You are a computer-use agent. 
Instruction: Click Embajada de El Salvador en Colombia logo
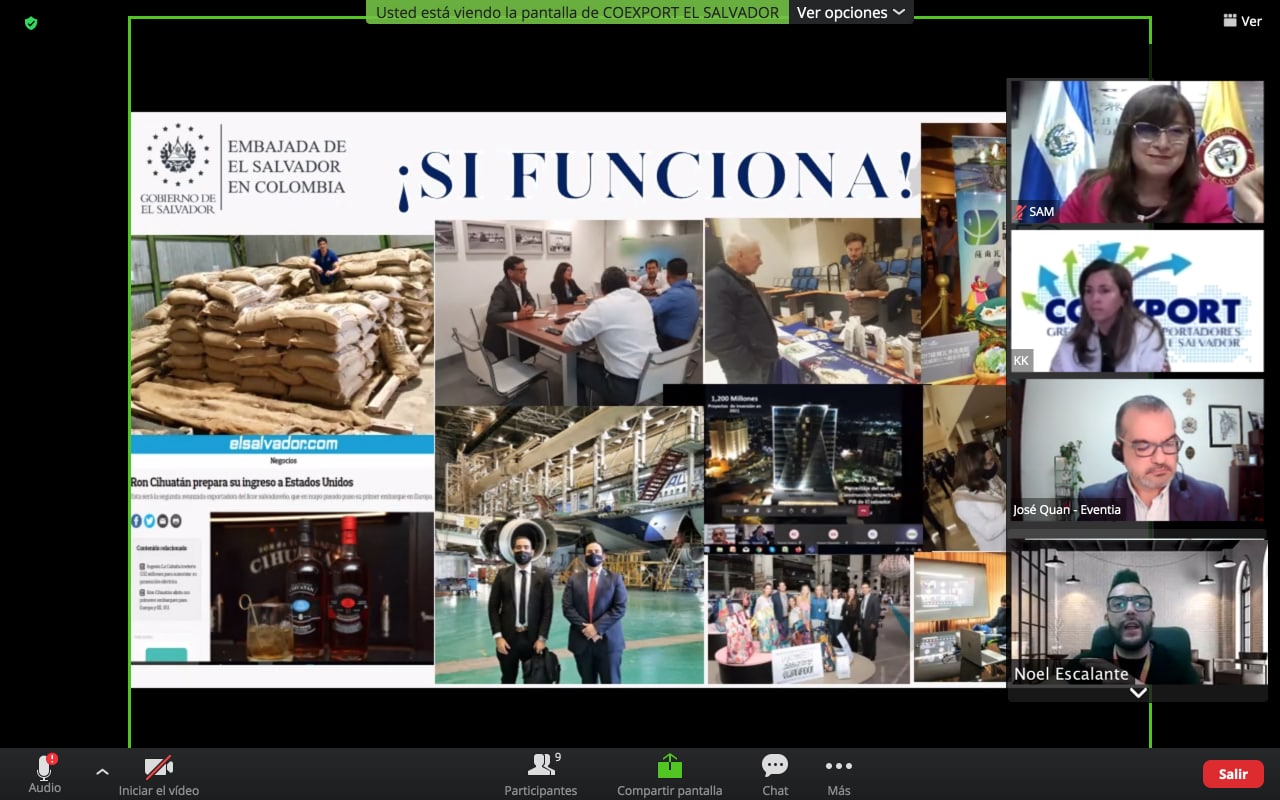pyautogui.click(x=244, y=169)
